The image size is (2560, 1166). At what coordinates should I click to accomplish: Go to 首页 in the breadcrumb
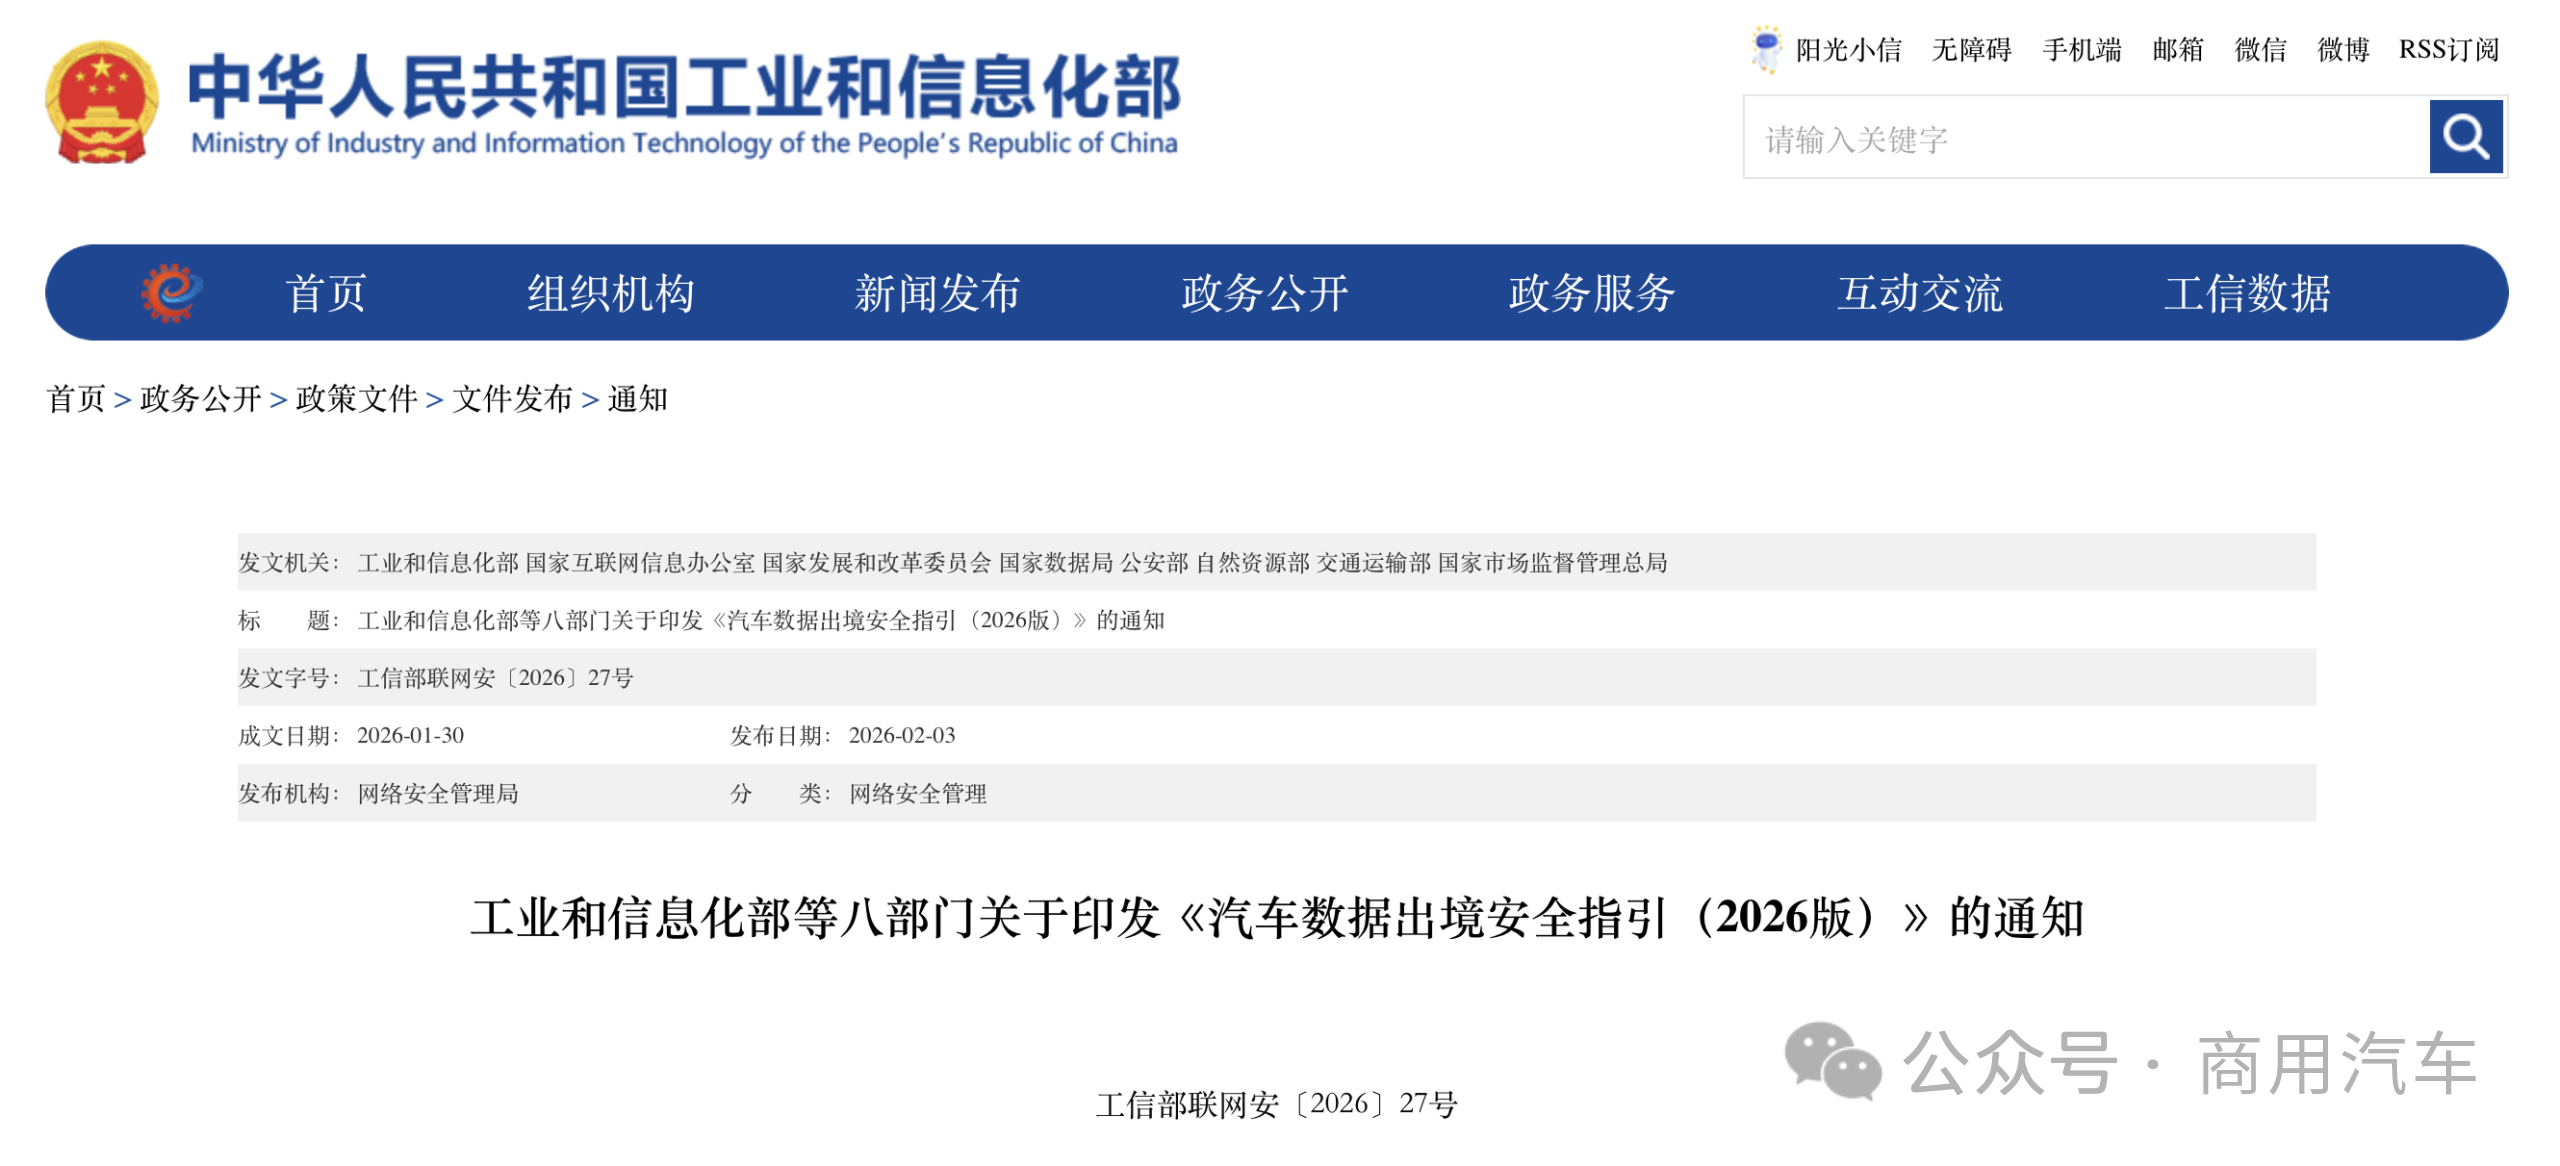click(76, 398)
